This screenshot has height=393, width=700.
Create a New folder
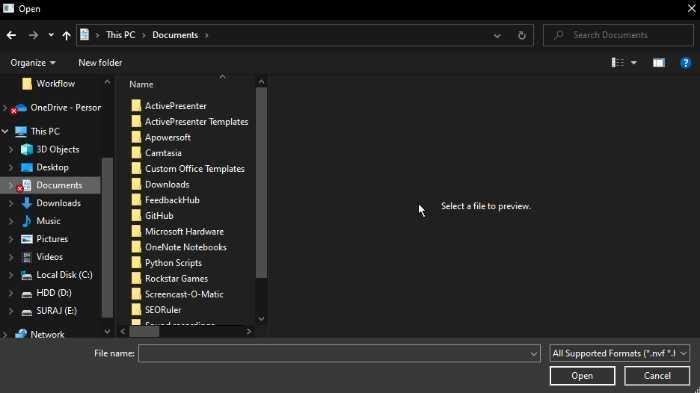point(100,63)
